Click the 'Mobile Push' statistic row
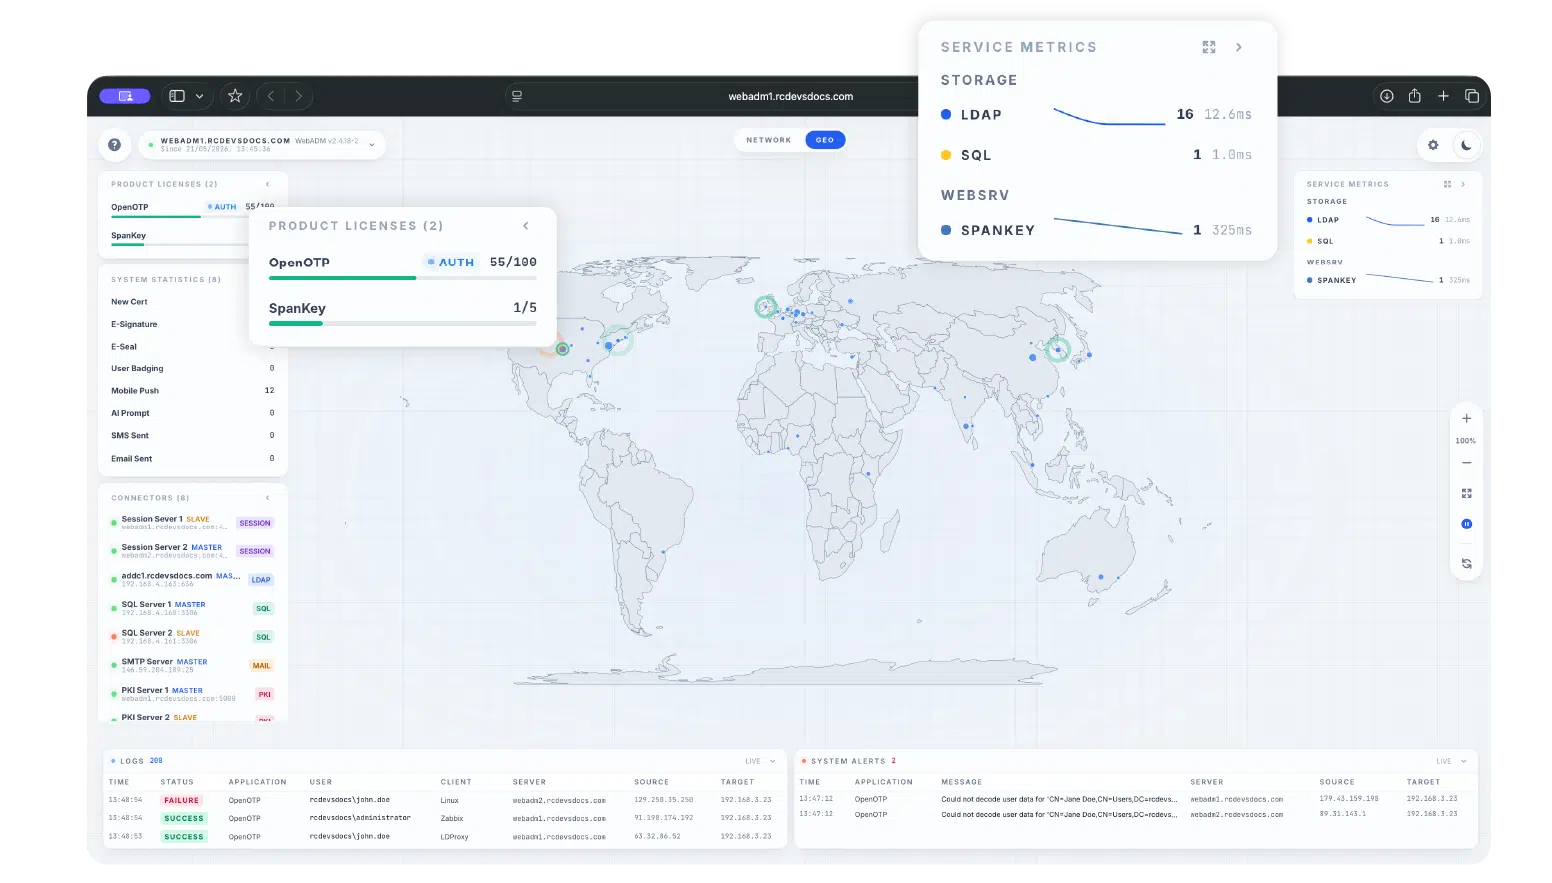 [193, 391]
